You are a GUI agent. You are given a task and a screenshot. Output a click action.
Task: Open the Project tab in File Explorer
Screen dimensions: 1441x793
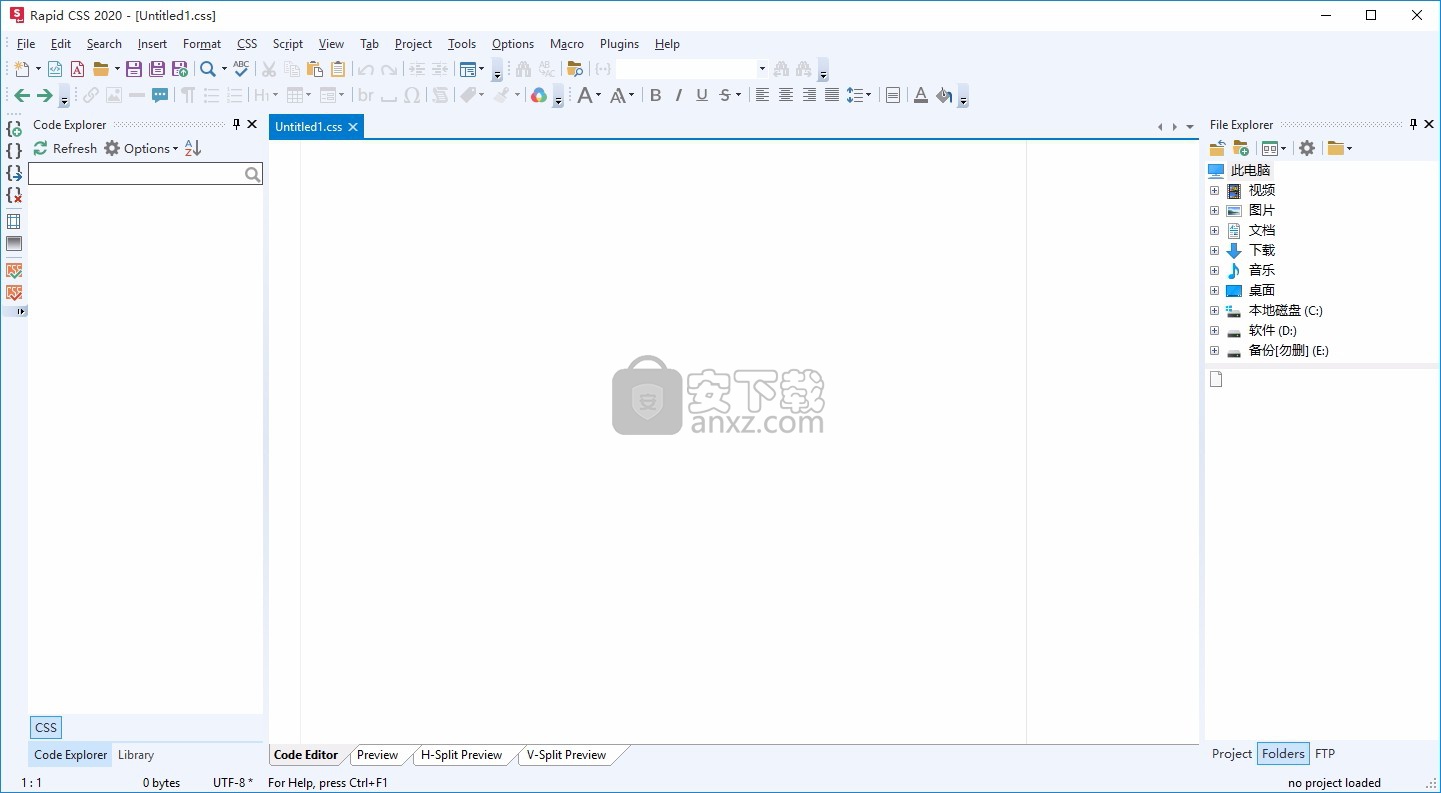click(x=1232, y=754)
